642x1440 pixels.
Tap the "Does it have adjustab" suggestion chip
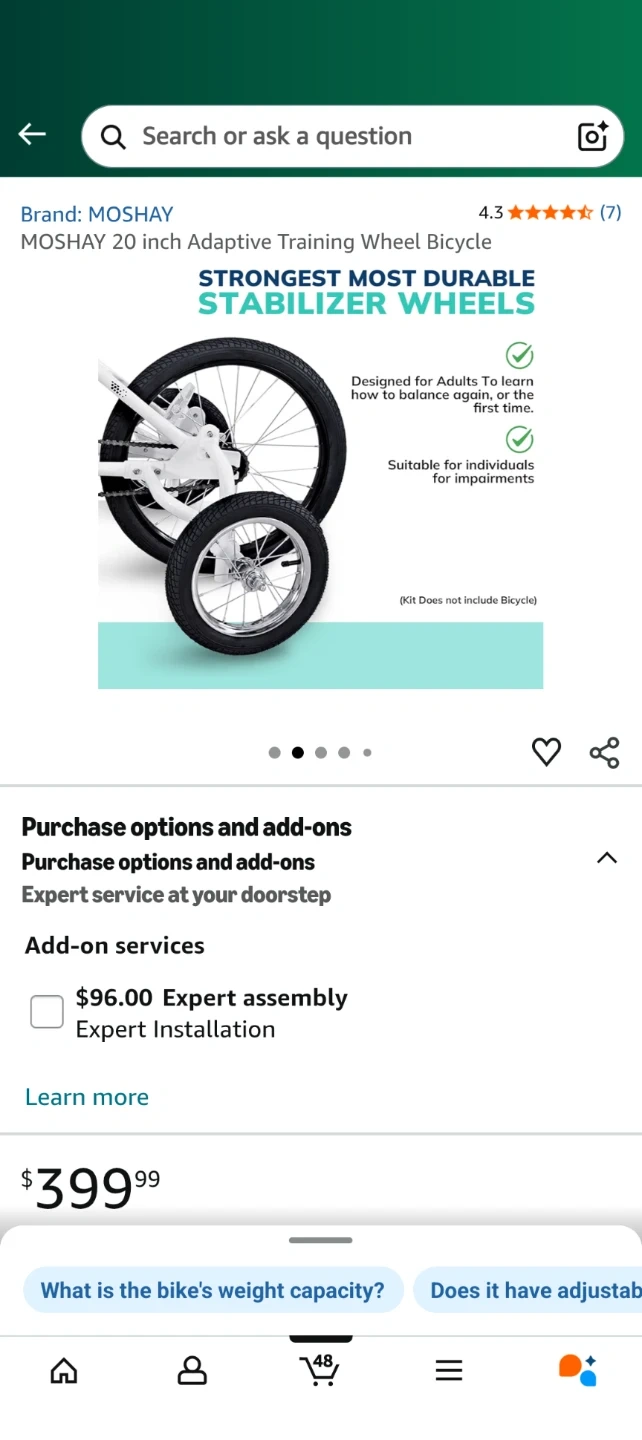tap(527, 1290)
